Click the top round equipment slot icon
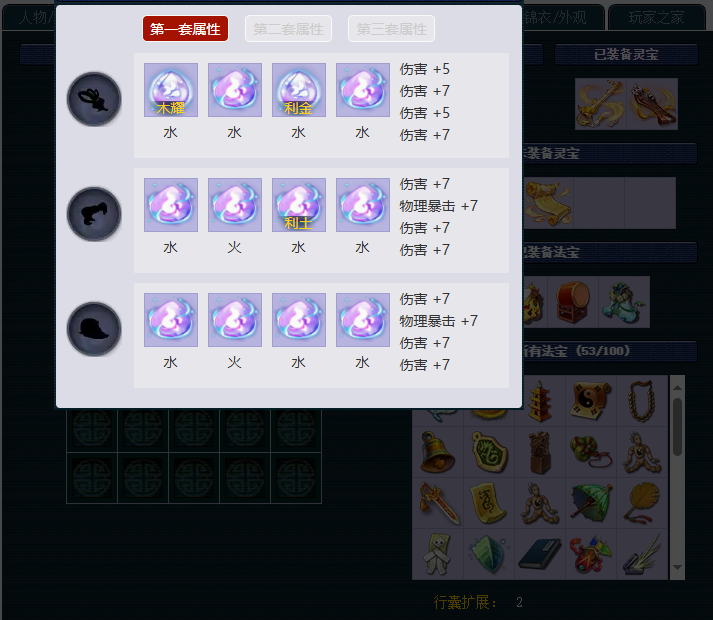 [94, 99]
